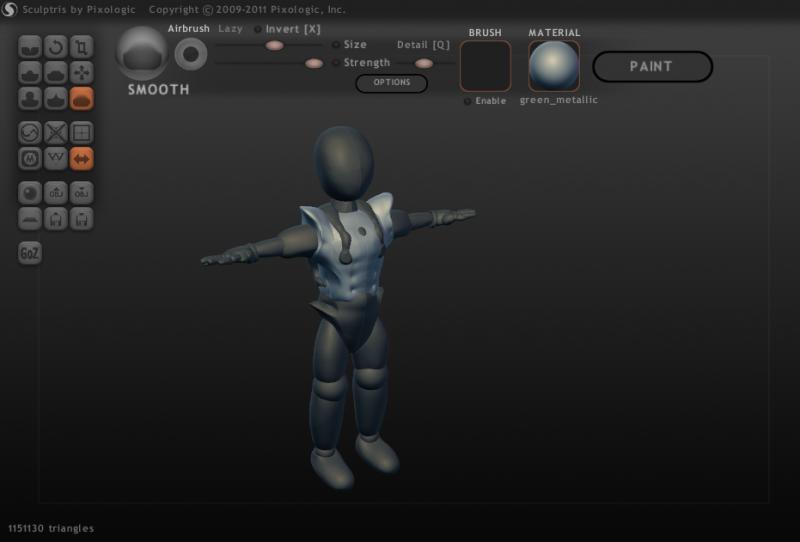Toggle Wireframe display icon
The width and height of the screenshot is (800, 542).
(56, 158)
